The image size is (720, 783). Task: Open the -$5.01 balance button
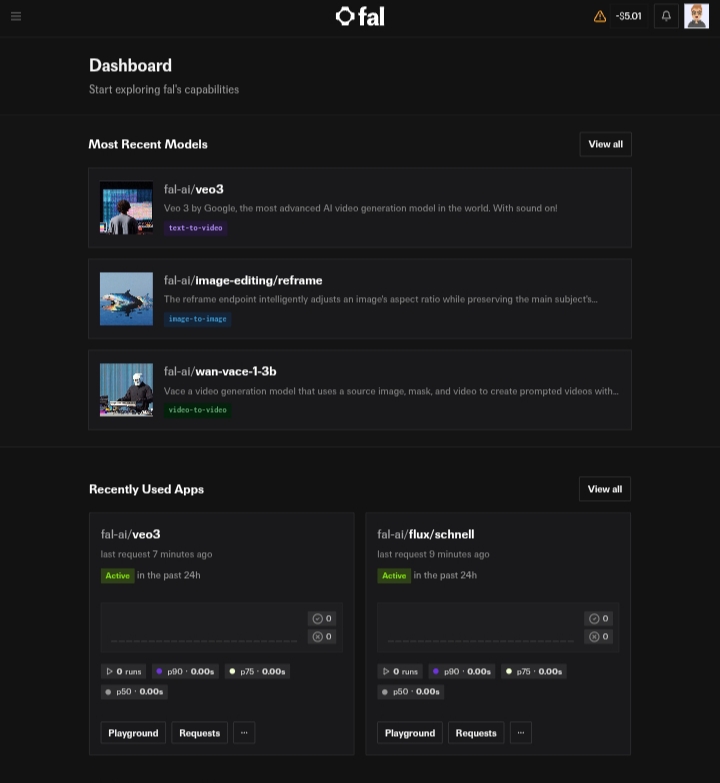tap(628, 16)
